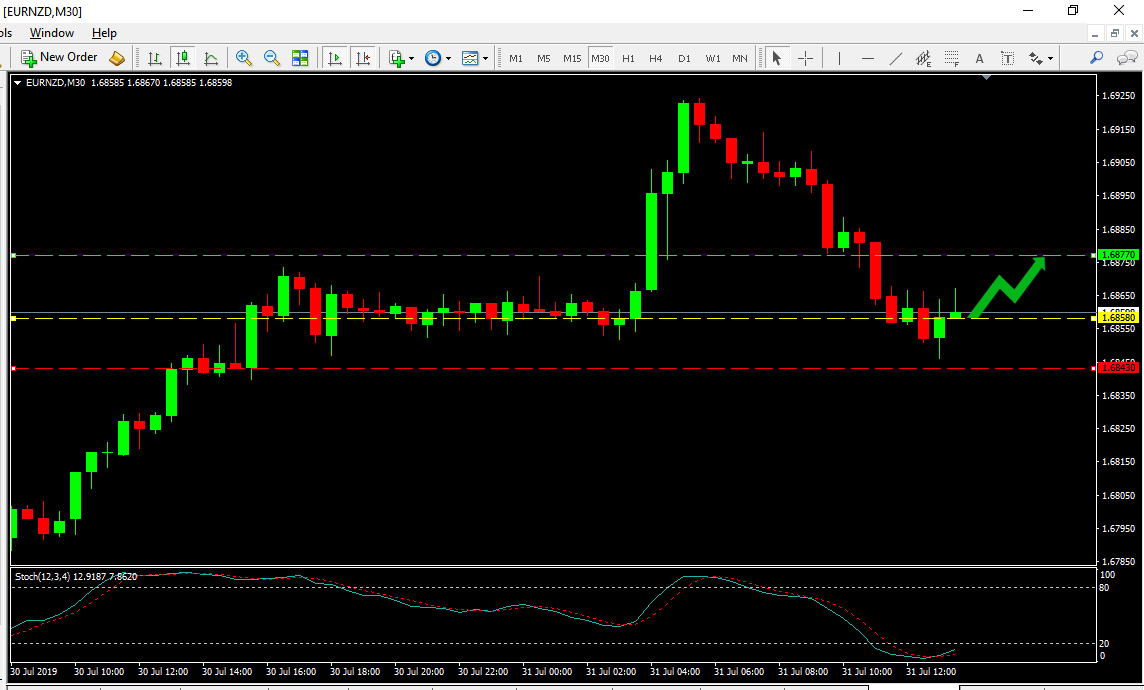The height and width of the screenshot is (690, 1144).
Task: Select the Cursor arrow tool
Action: coord(777,58)
